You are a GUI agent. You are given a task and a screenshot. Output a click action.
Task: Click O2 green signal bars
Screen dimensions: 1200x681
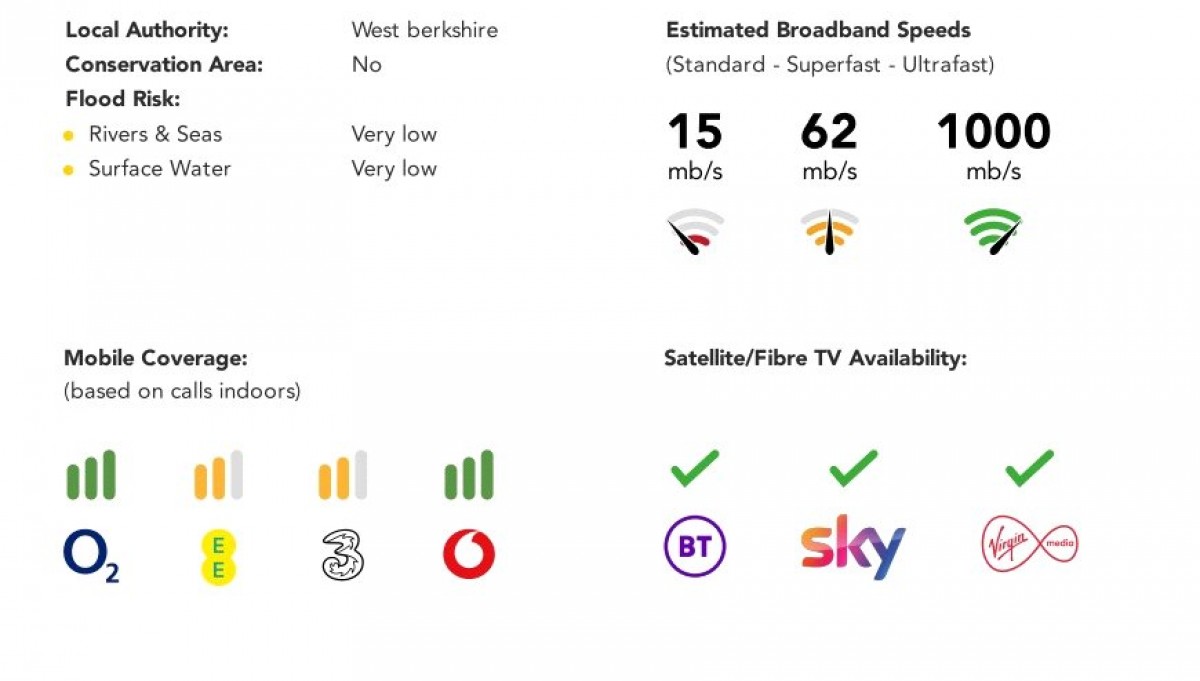coord(91,474)
